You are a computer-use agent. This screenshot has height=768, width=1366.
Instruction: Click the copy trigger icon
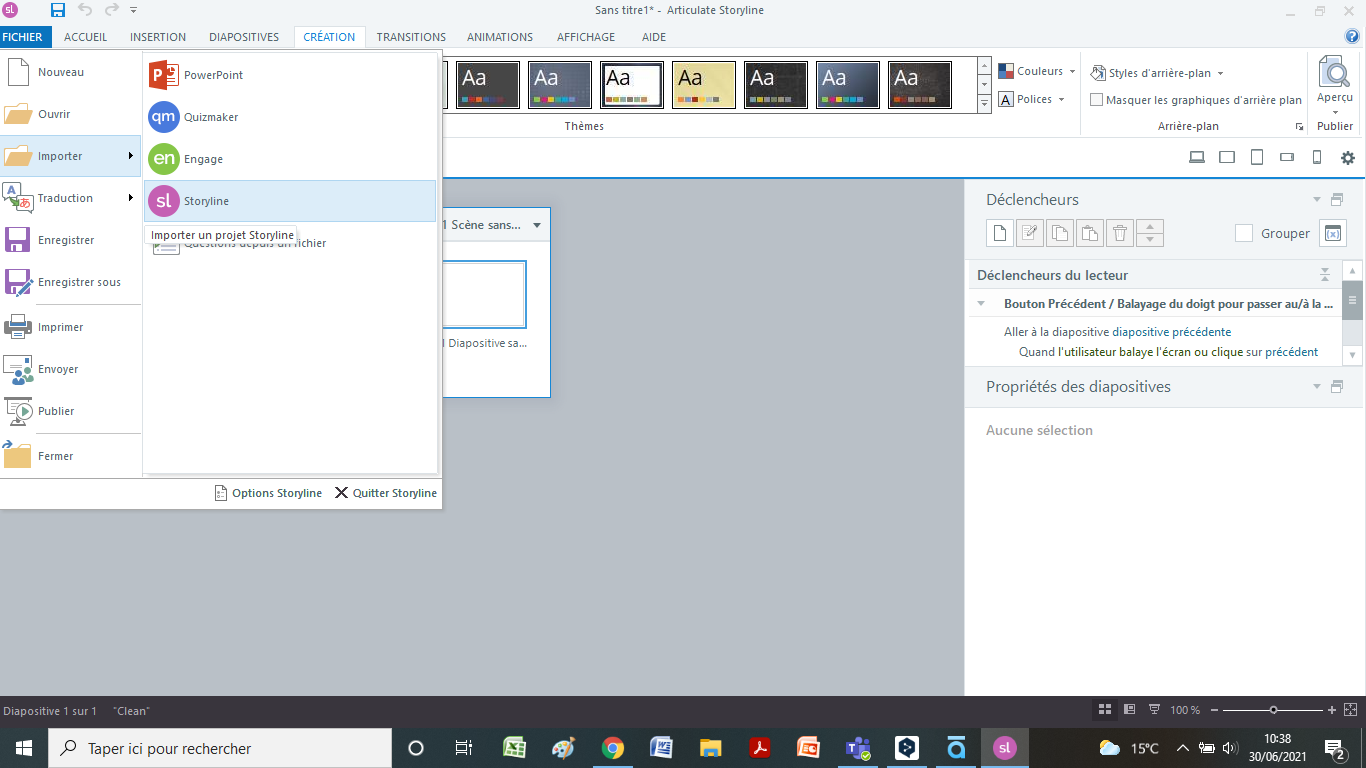pyautogui.click(x=1059, y=233)
